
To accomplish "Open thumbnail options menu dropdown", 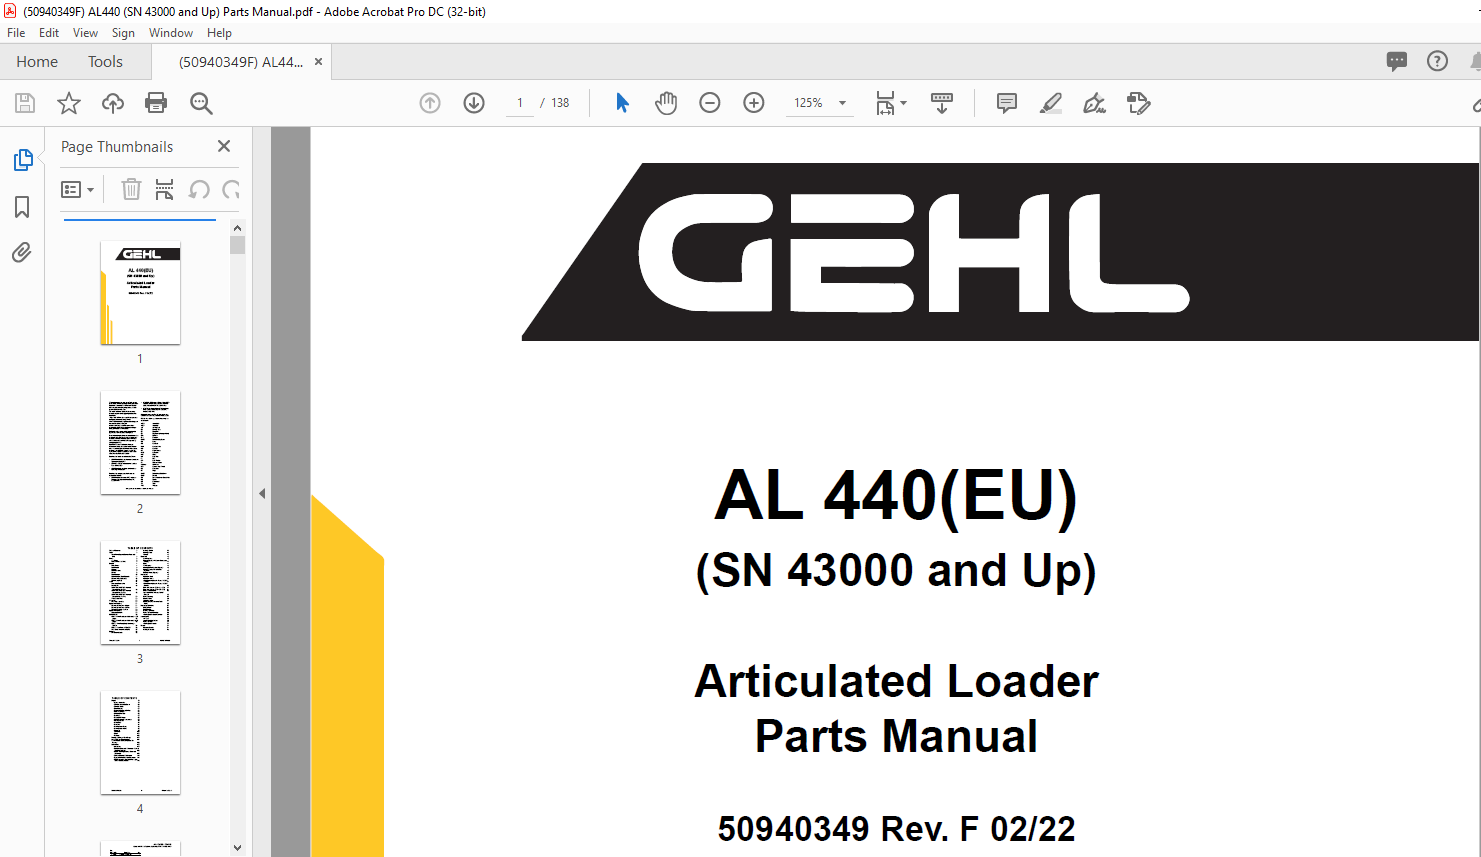I will tap(78, 189).
